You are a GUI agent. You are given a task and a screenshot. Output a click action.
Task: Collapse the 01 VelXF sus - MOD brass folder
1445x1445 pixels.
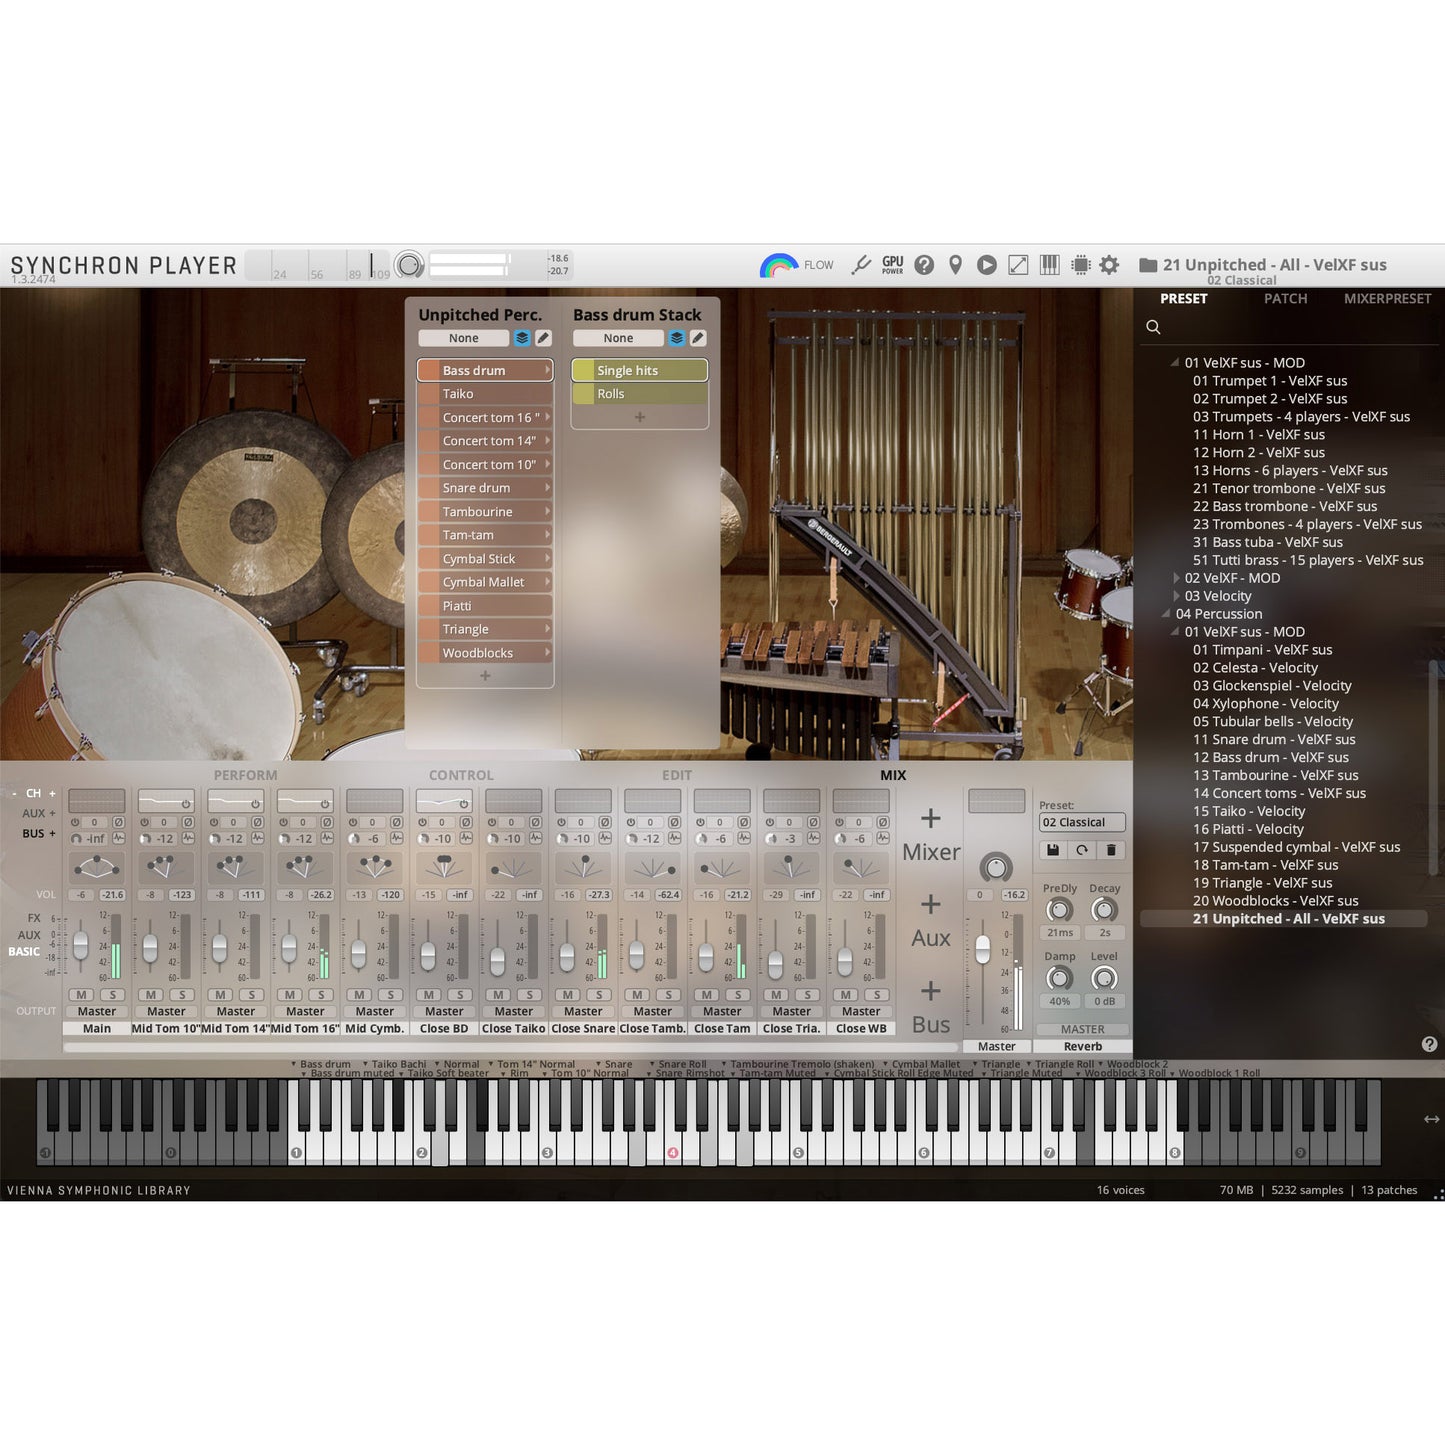tap(1175, 363)
